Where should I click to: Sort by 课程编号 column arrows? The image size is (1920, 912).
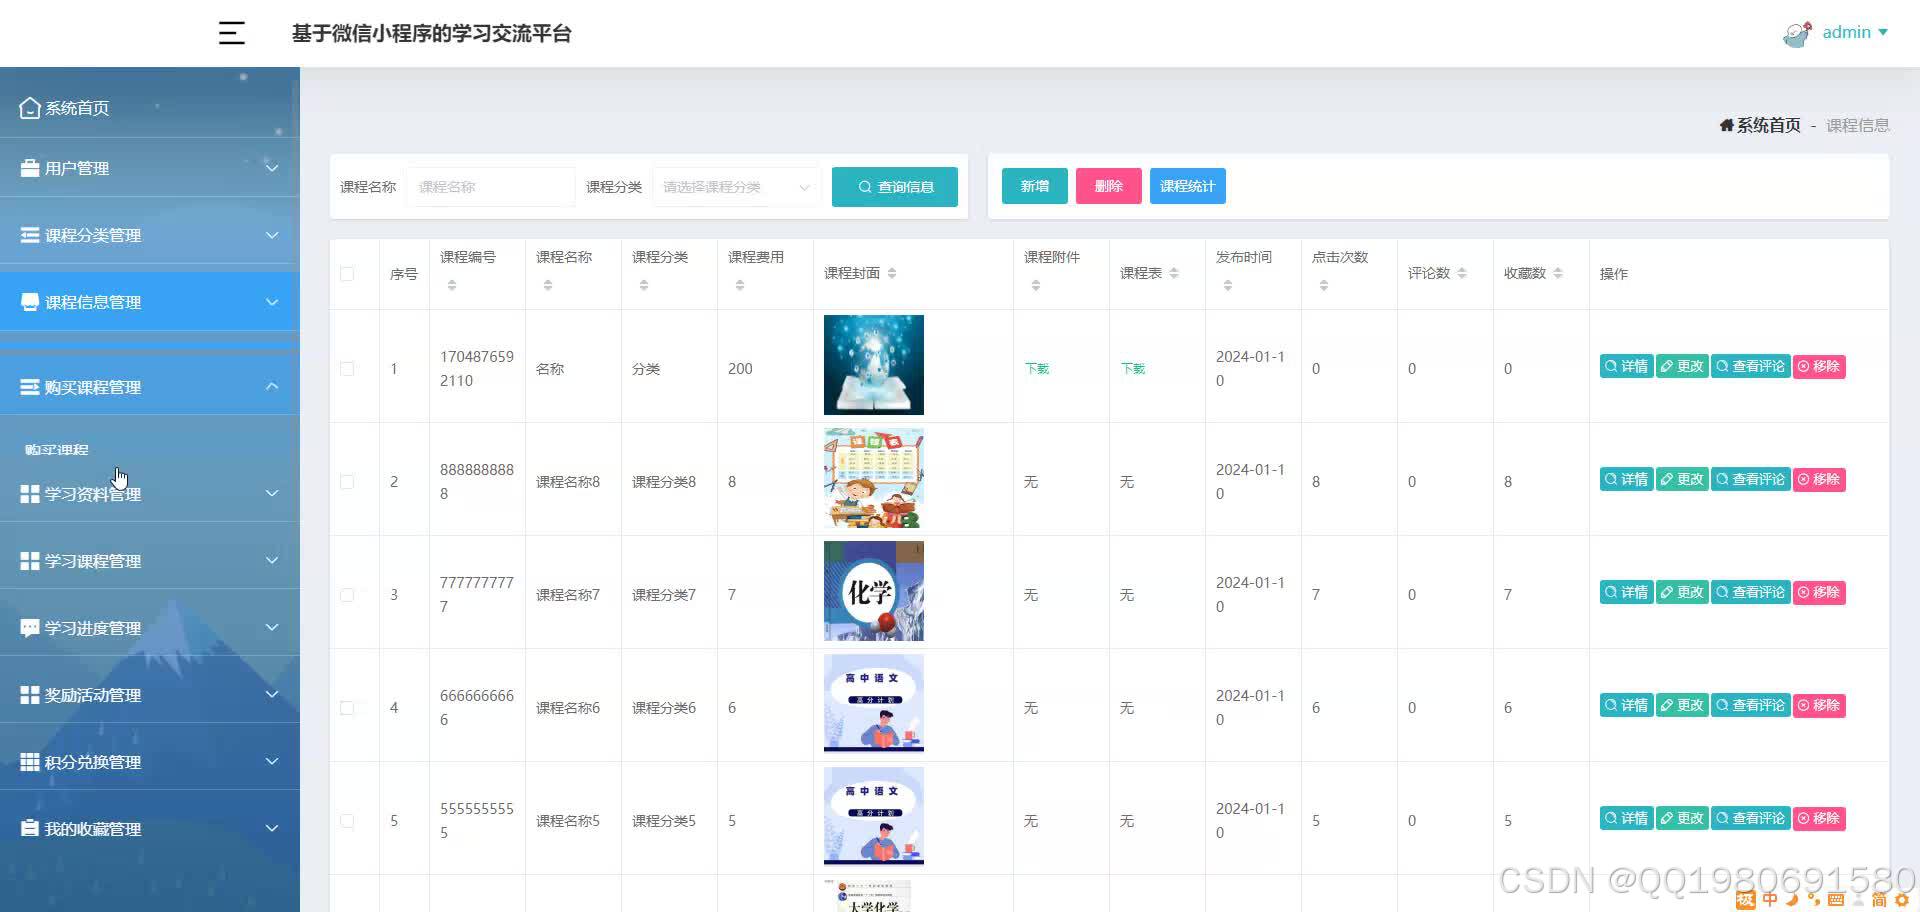click(x=452, y=286)
